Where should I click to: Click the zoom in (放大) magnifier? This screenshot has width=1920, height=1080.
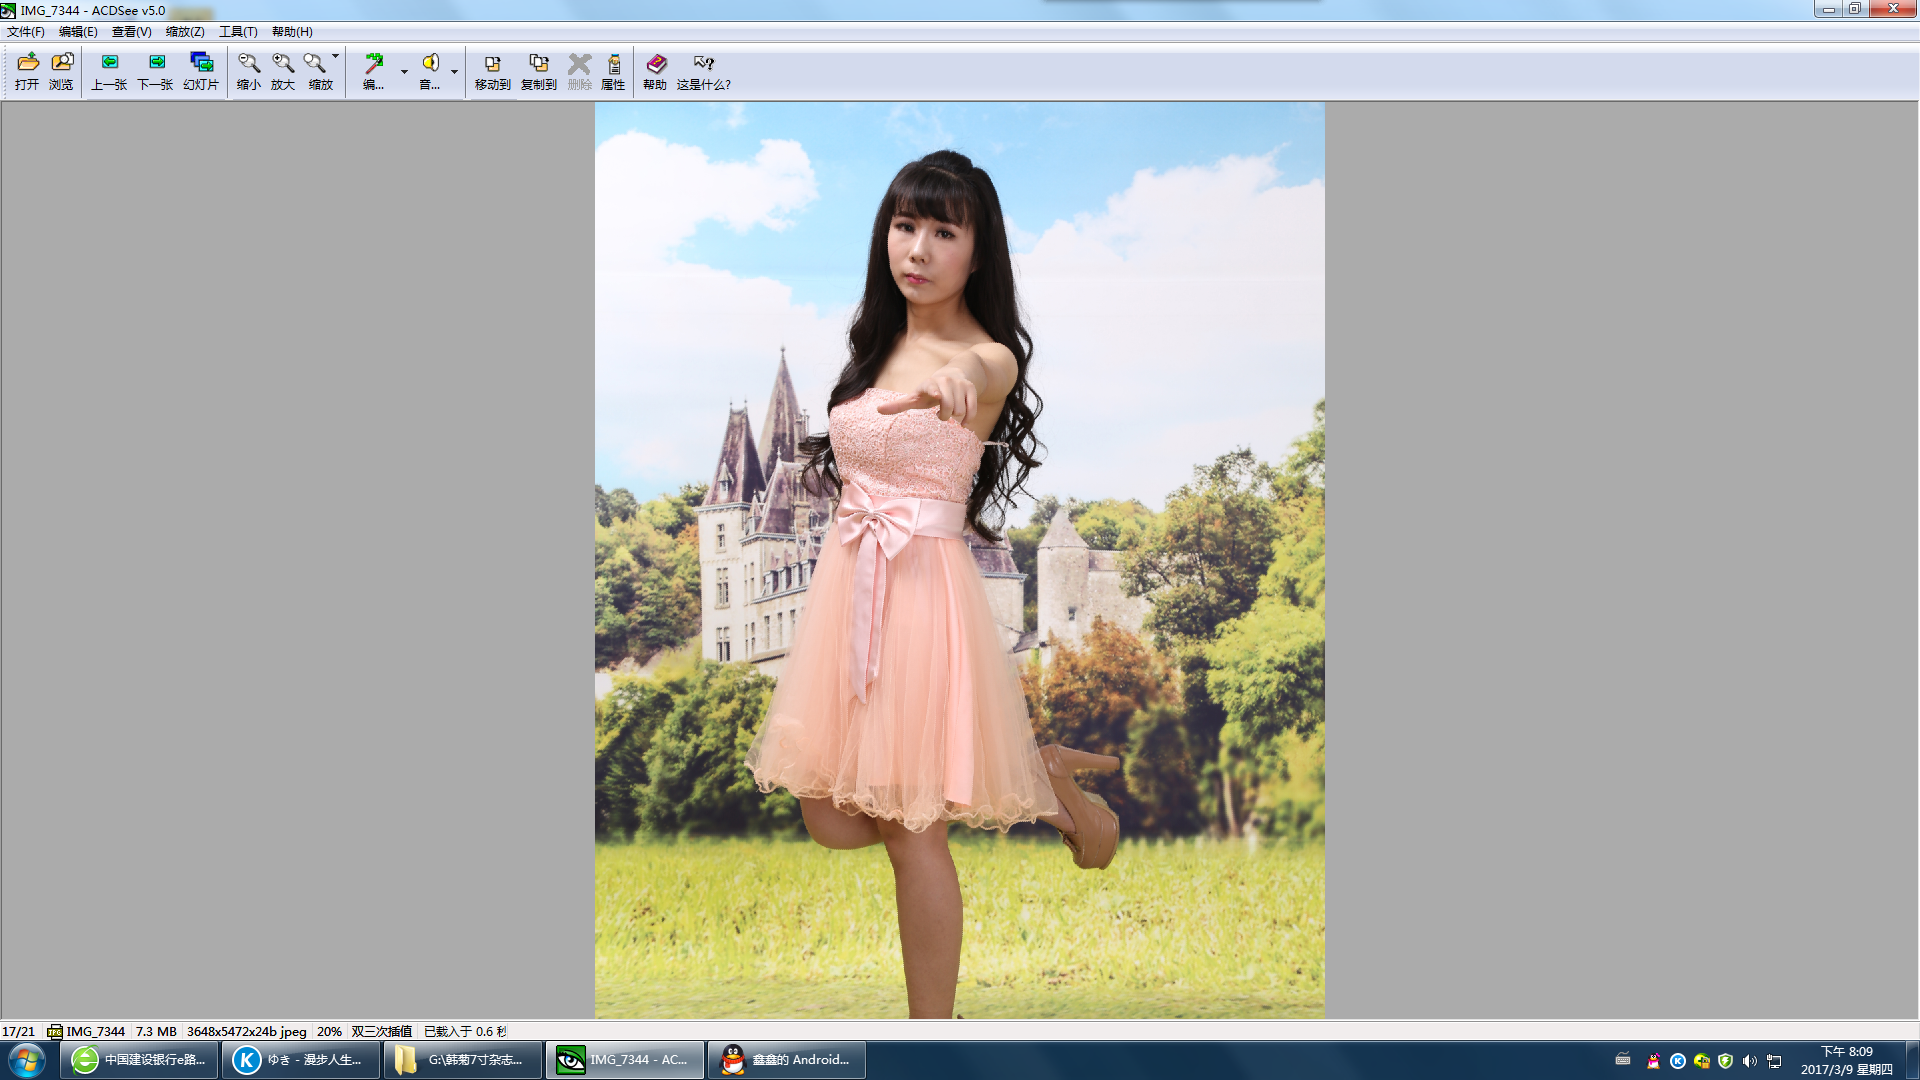click(x=283, y=71)
